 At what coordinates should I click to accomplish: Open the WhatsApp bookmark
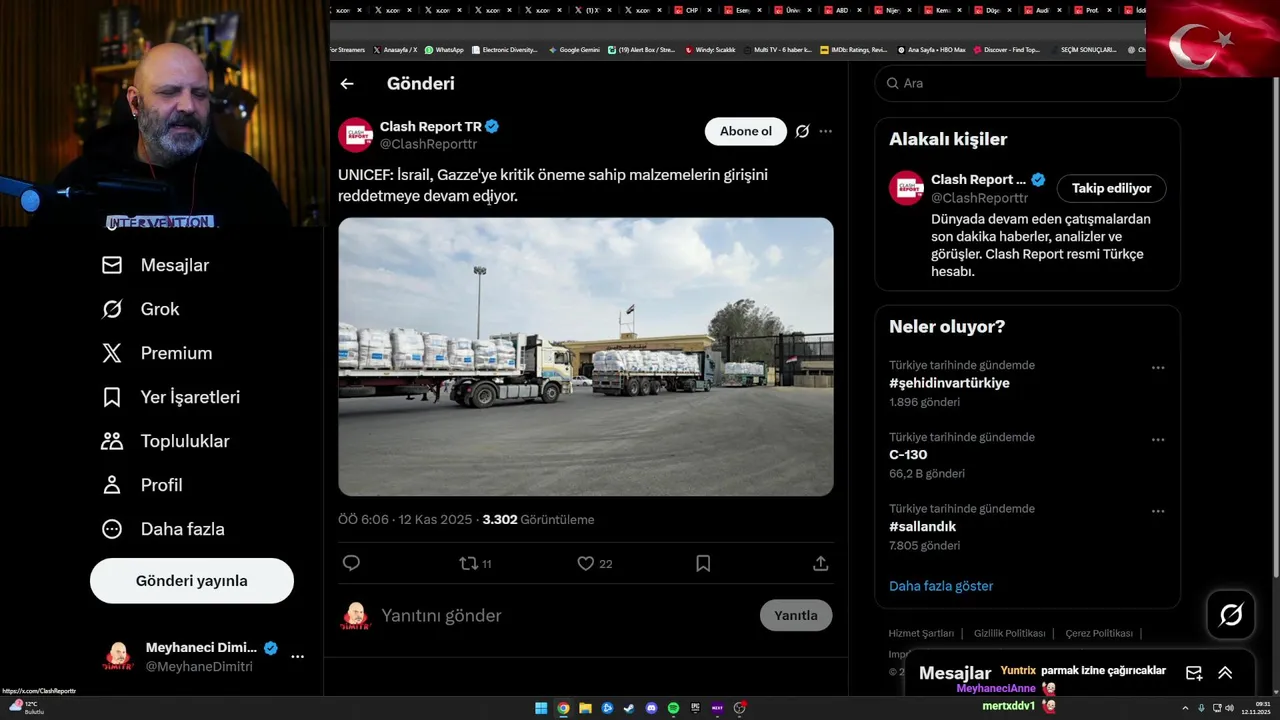click(445, 49)
